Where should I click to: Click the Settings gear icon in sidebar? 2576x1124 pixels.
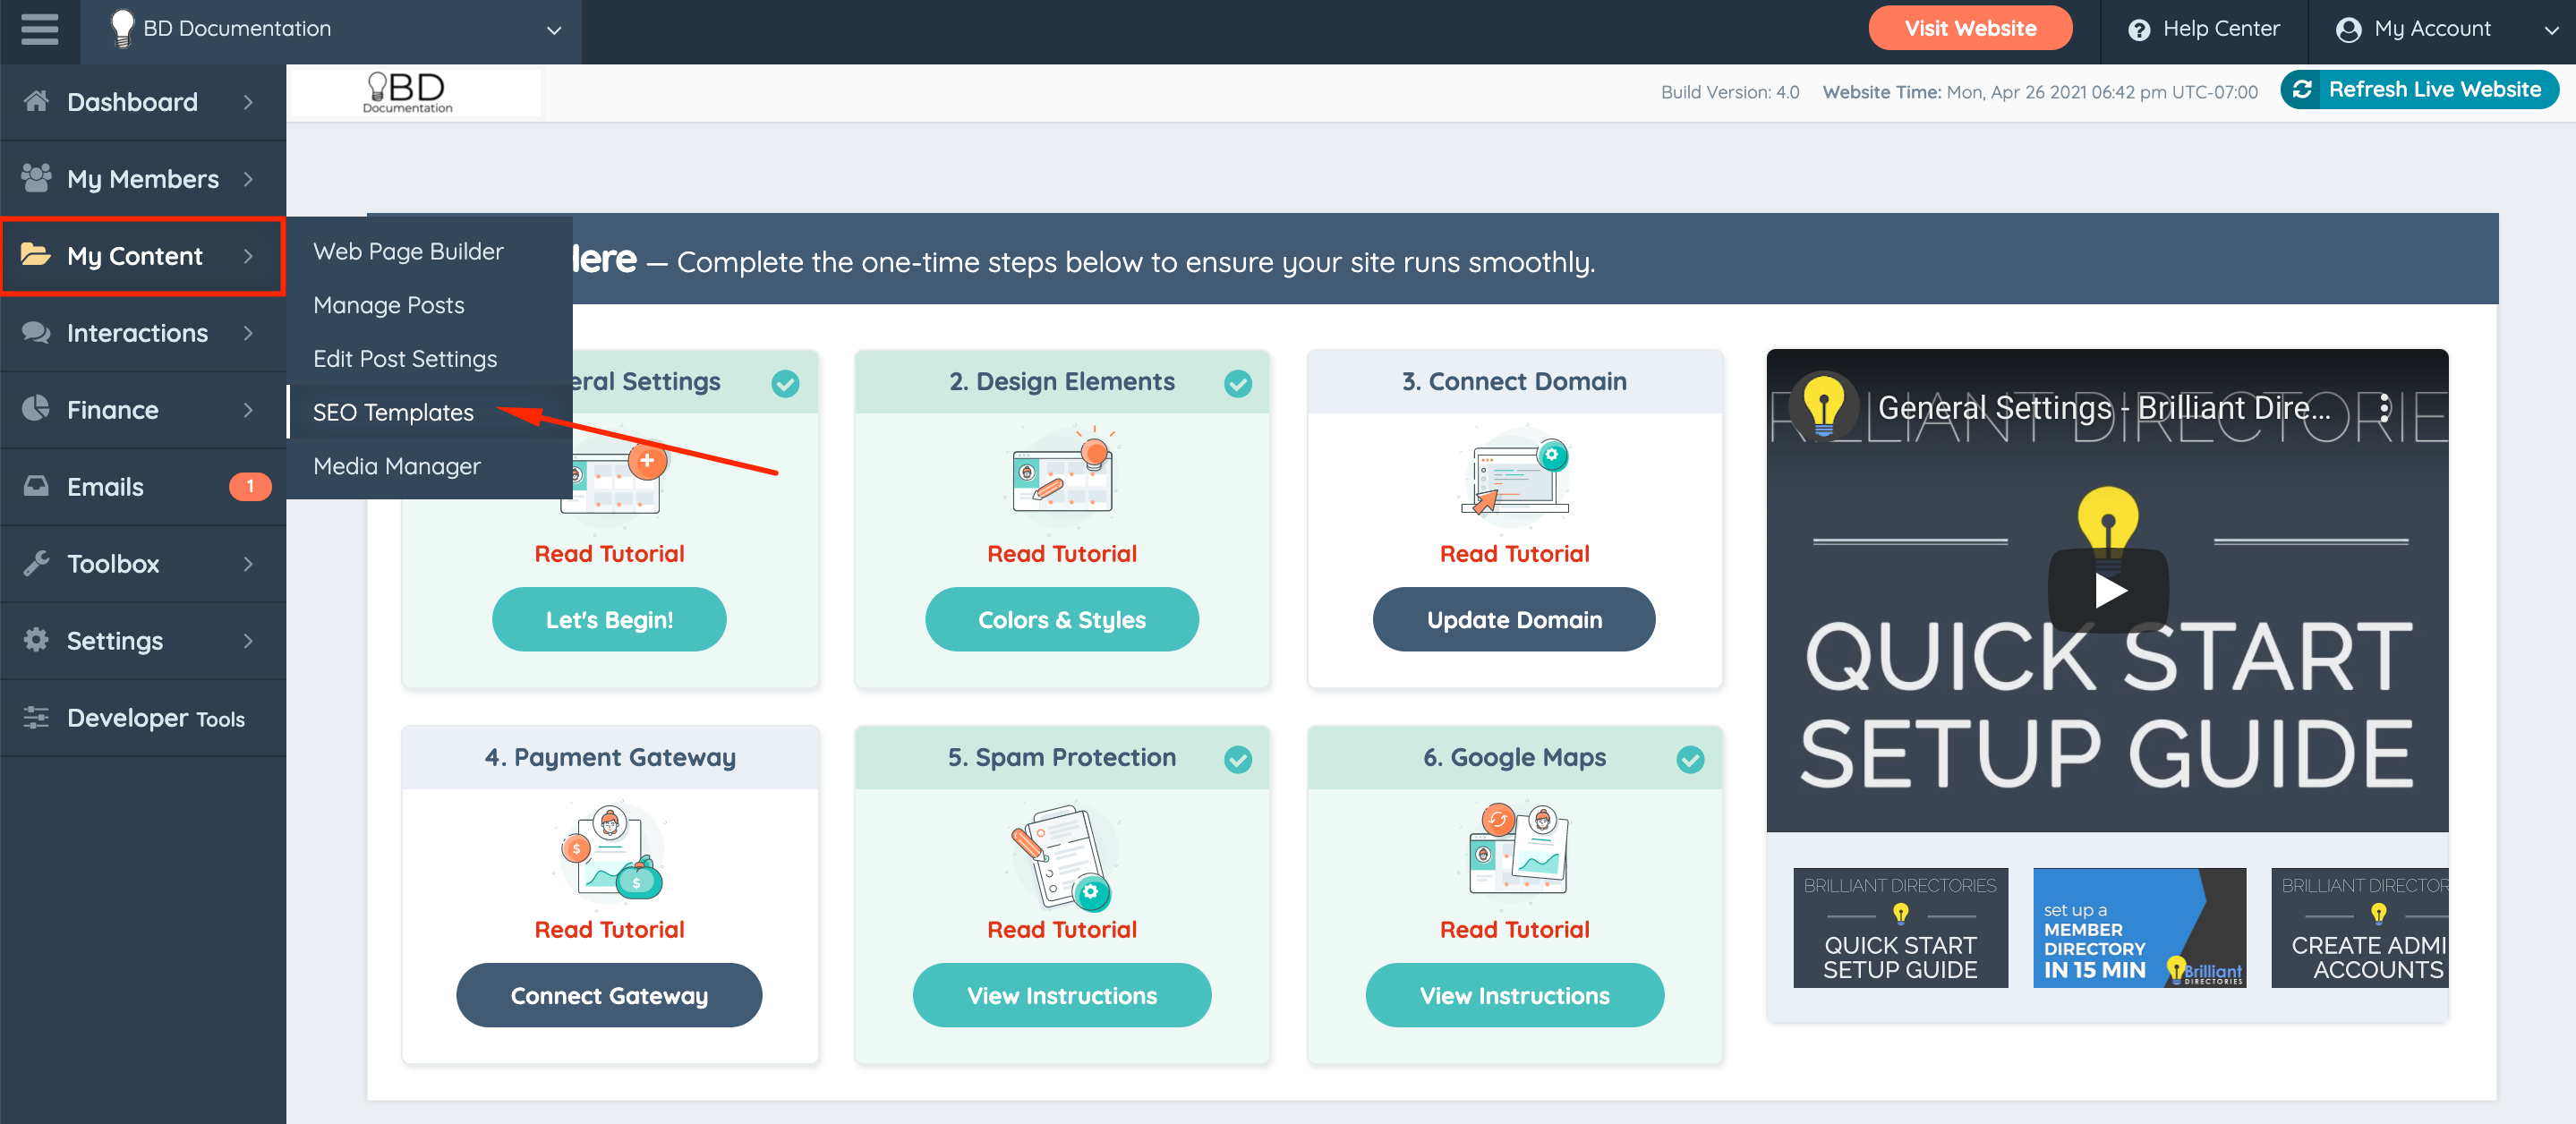(36, 640)
